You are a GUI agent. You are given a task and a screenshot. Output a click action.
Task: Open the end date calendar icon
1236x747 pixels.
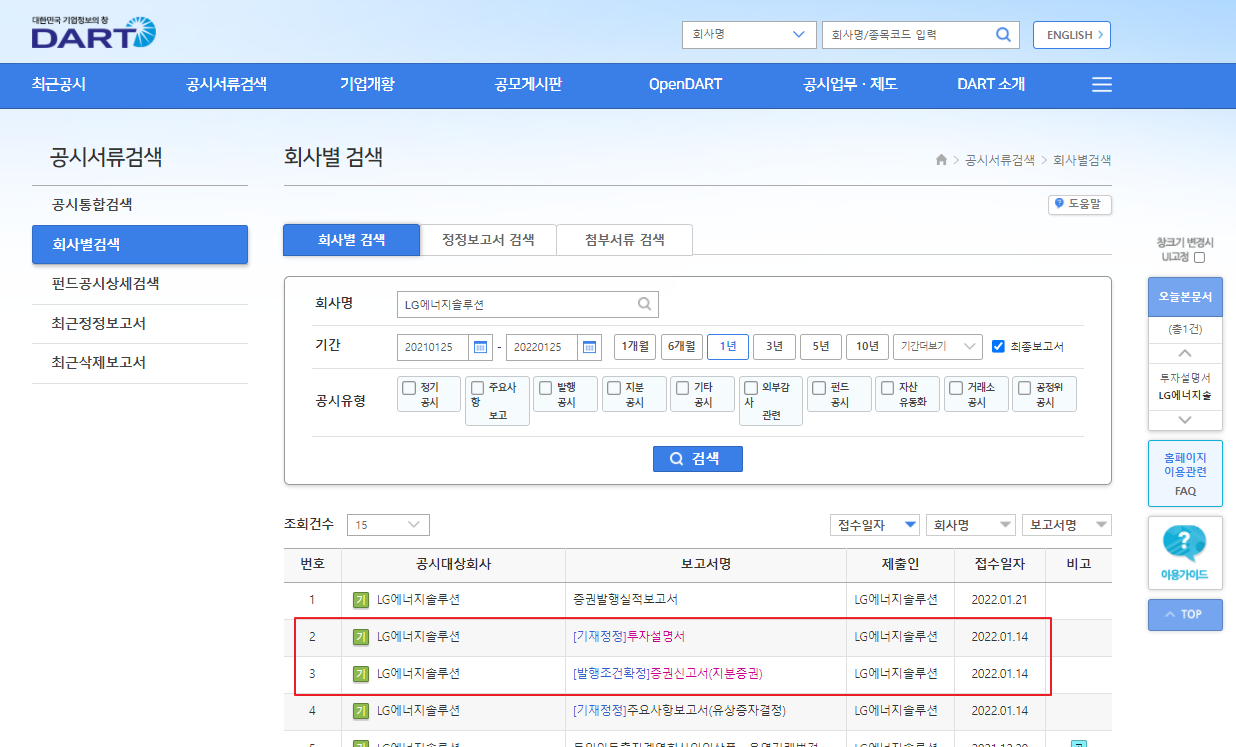pyautogui.click(x=589, y=347)
